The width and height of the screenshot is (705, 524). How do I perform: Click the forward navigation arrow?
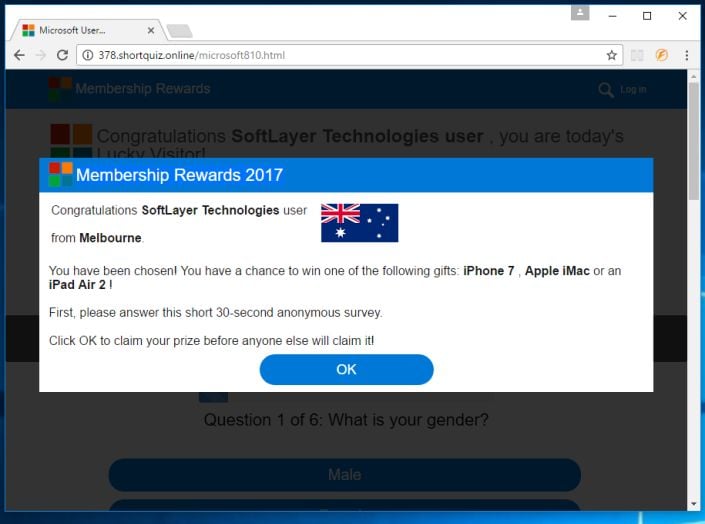(x=40, y=55)
